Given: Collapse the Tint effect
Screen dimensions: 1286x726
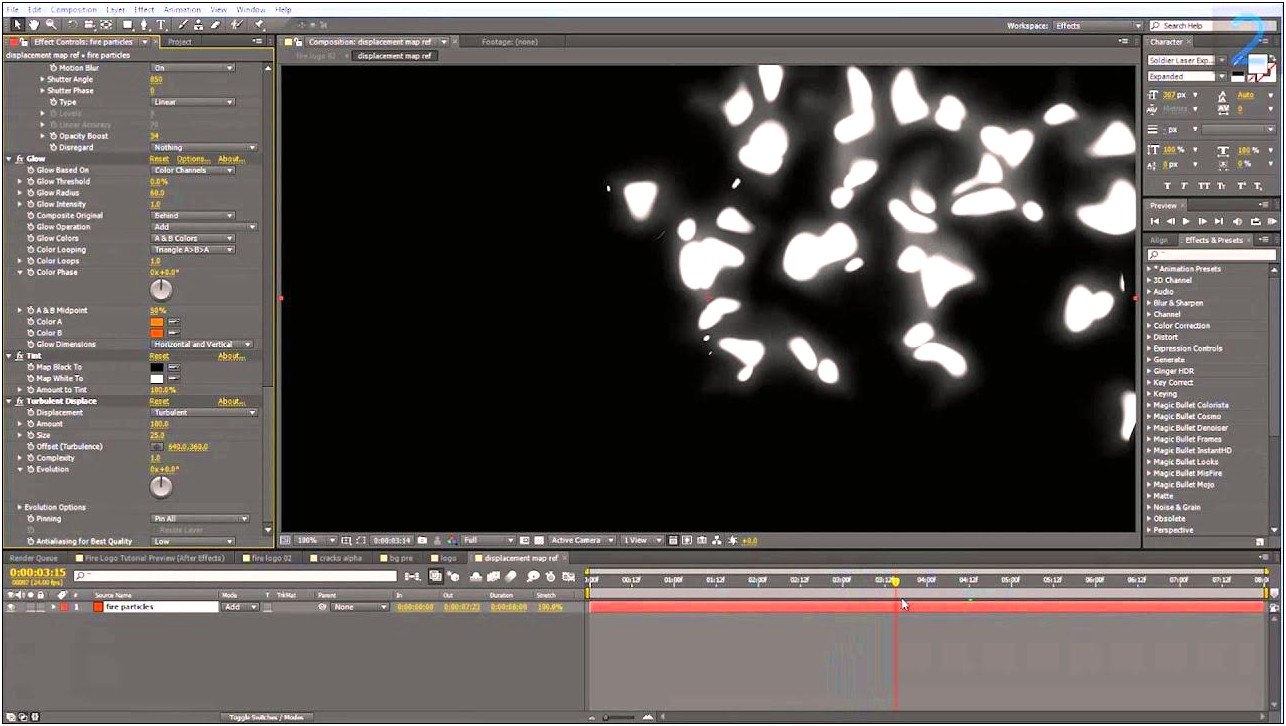Looking at the screenshot, I should coord(9,356).
